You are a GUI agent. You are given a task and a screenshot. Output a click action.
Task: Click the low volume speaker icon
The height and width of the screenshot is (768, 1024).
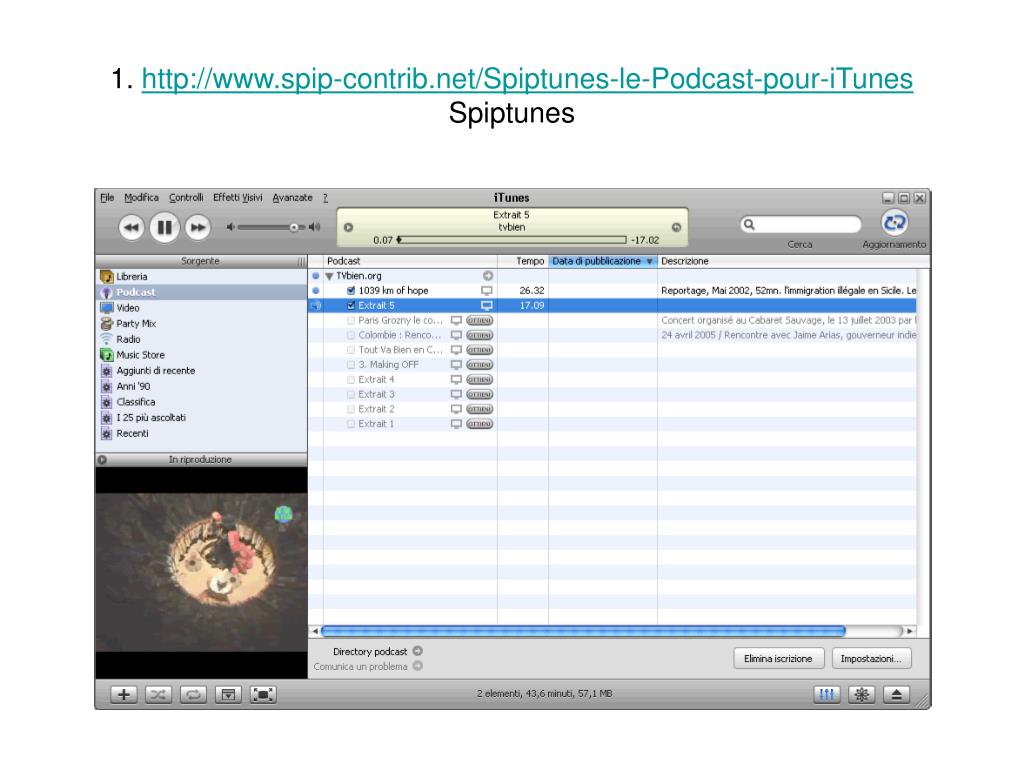pyautogui.click(x=230, y=227)
